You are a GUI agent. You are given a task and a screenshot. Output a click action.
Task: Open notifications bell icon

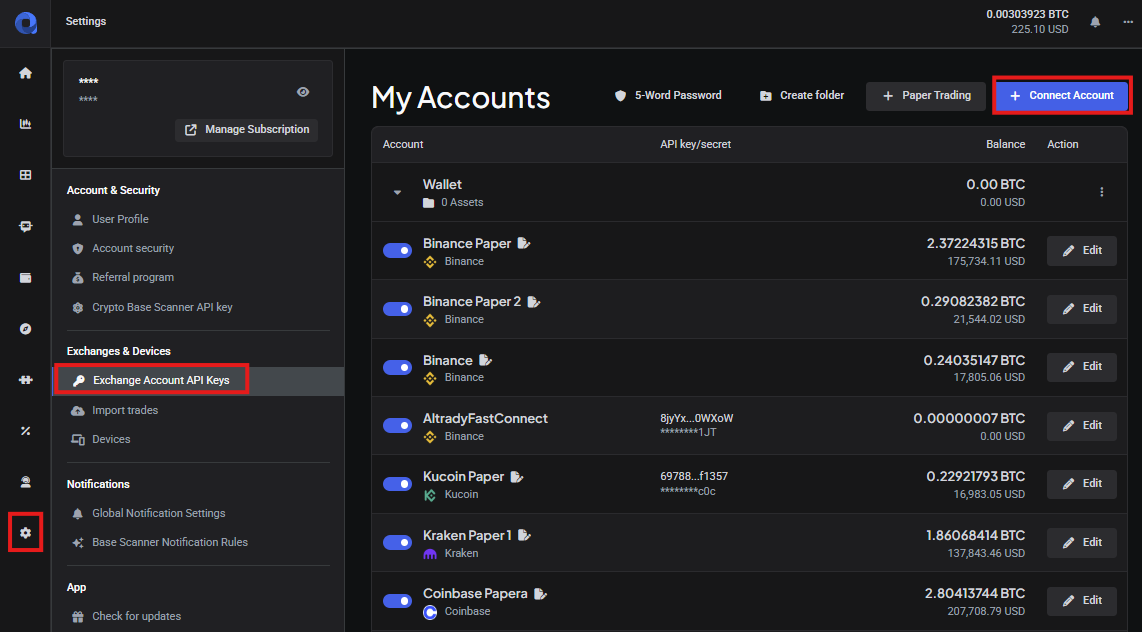pos(1095,22)
